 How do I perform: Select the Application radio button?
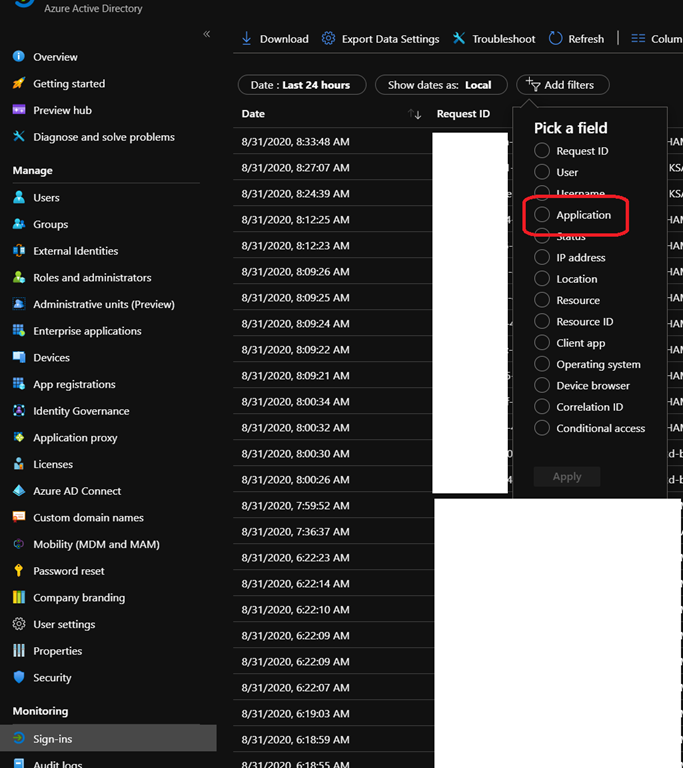(x=542, y=215)
